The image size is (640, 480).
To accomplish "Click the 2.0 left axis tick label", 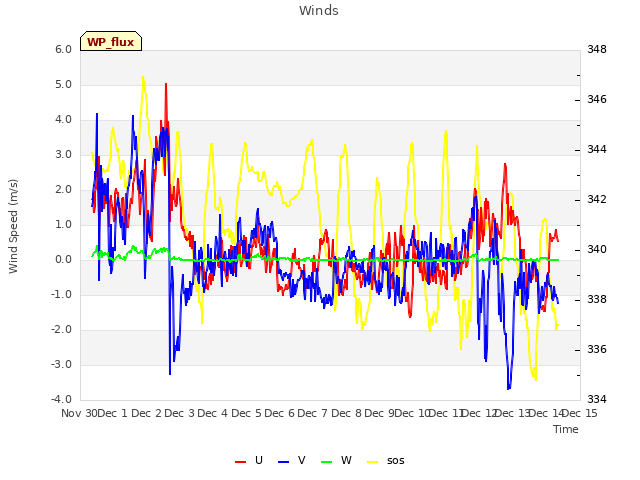I will [63, 189].
